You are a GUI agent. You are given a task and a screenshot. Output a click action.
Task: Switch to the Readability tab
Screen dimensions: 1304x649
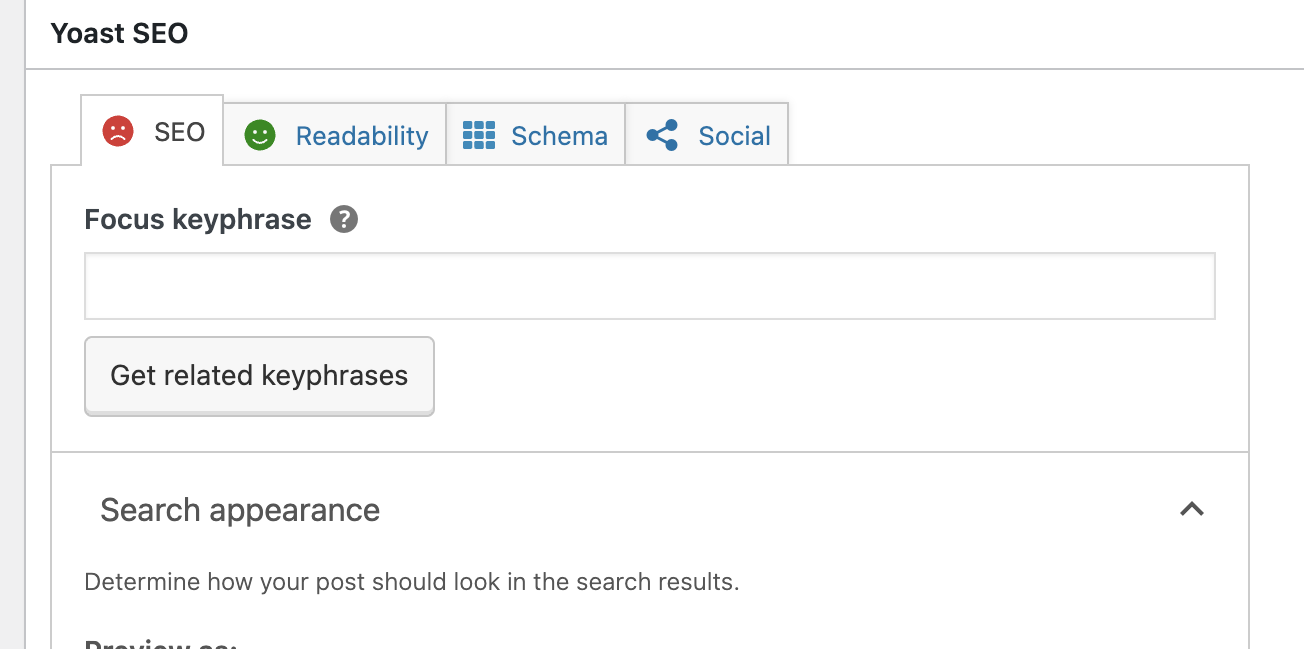[x=334, y=135]
